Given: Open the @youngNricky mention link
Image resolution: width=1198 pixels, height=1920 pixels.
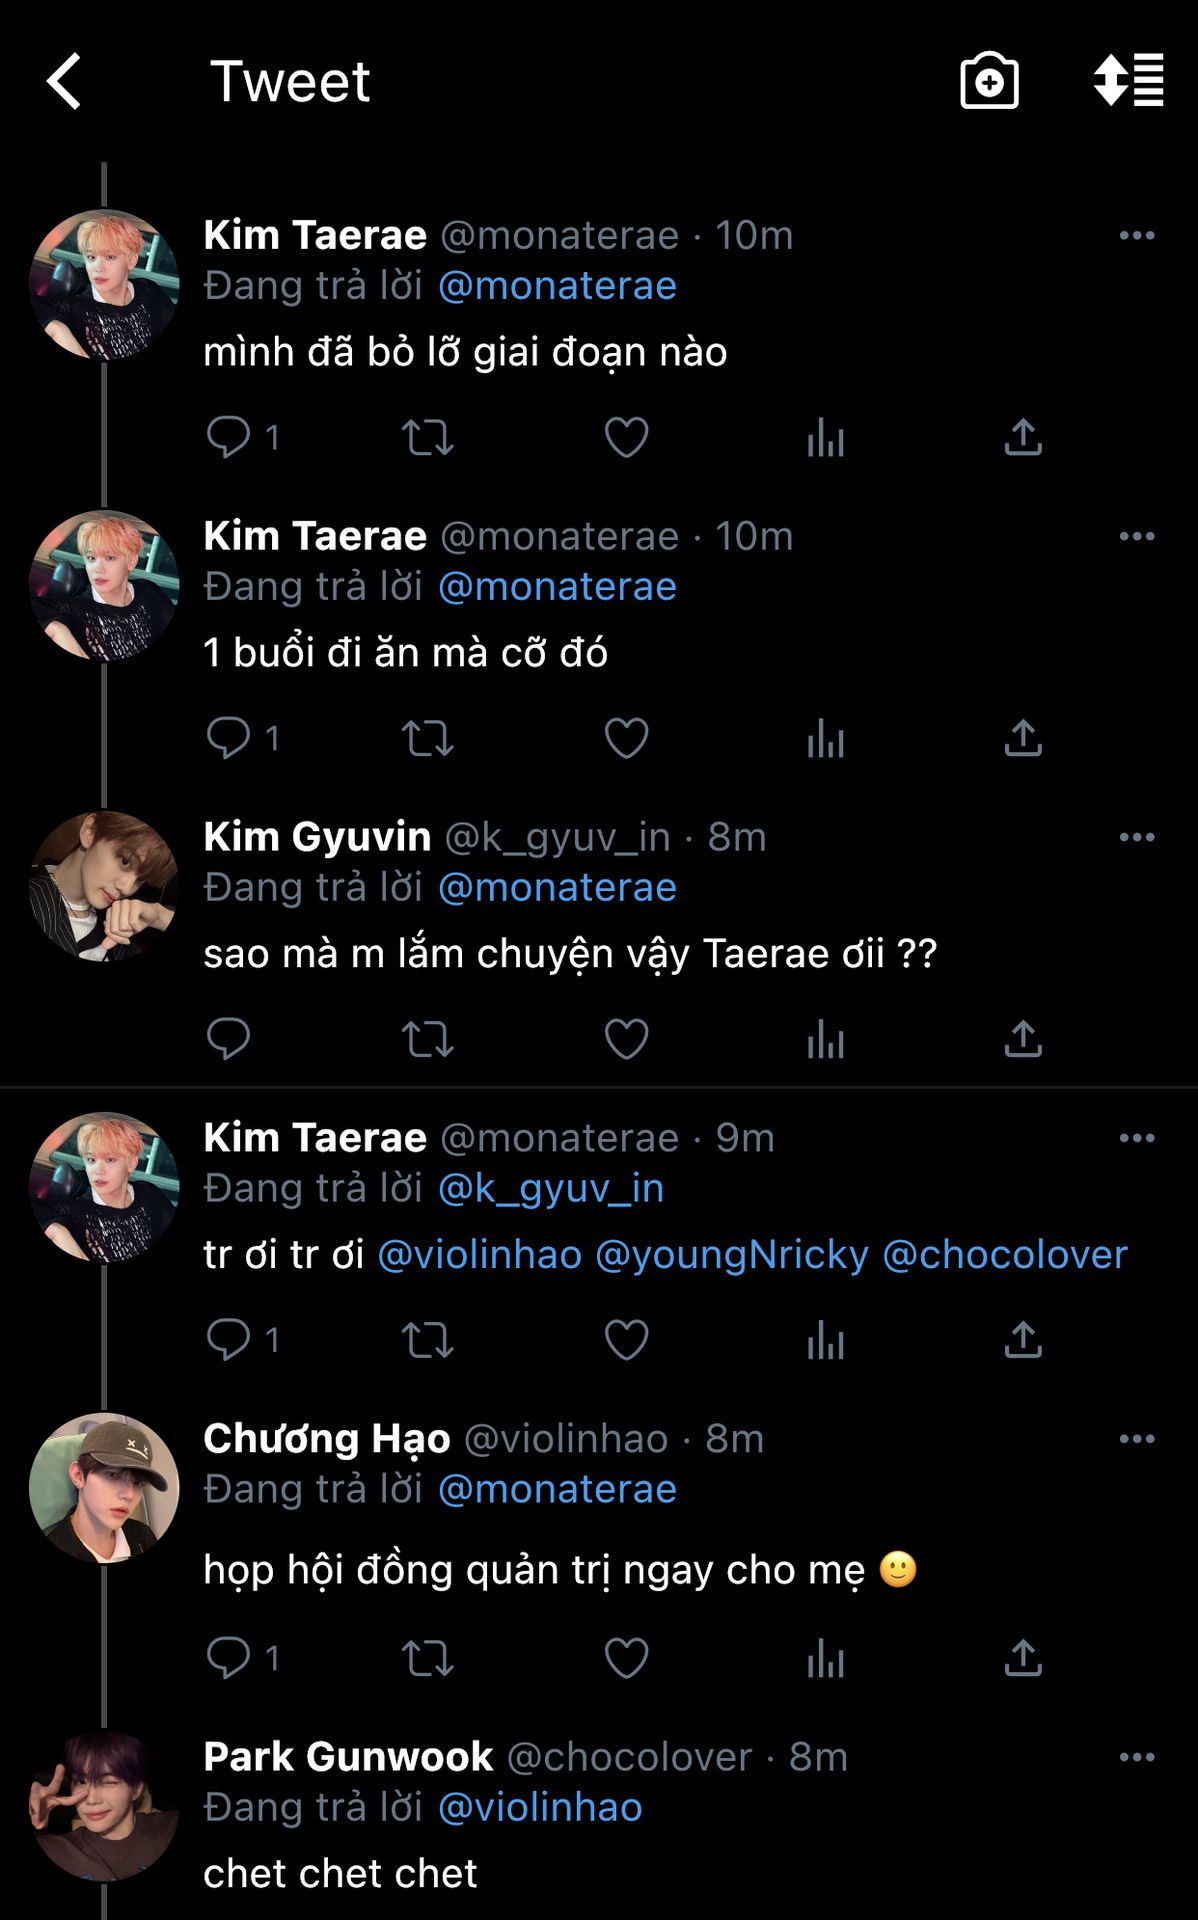Looking at the screenshot, I should pos(732,1255).
